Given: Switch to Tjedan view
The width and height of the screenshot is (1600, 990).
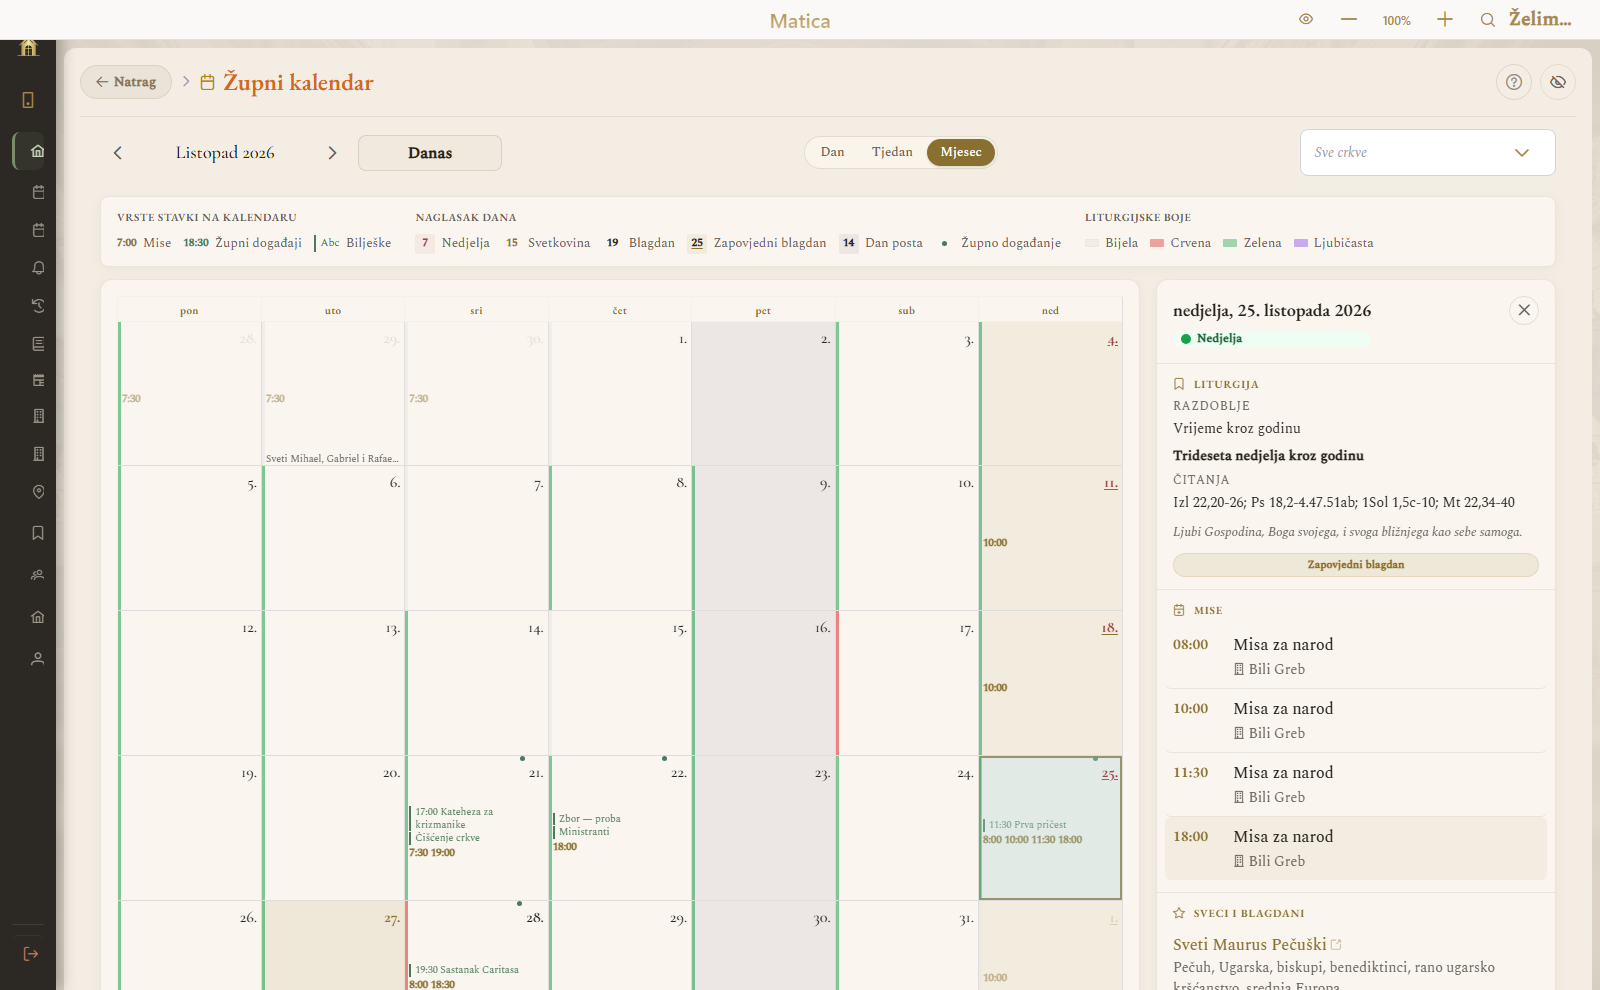Looking at the screenshot, I should (x=892, y=152).
